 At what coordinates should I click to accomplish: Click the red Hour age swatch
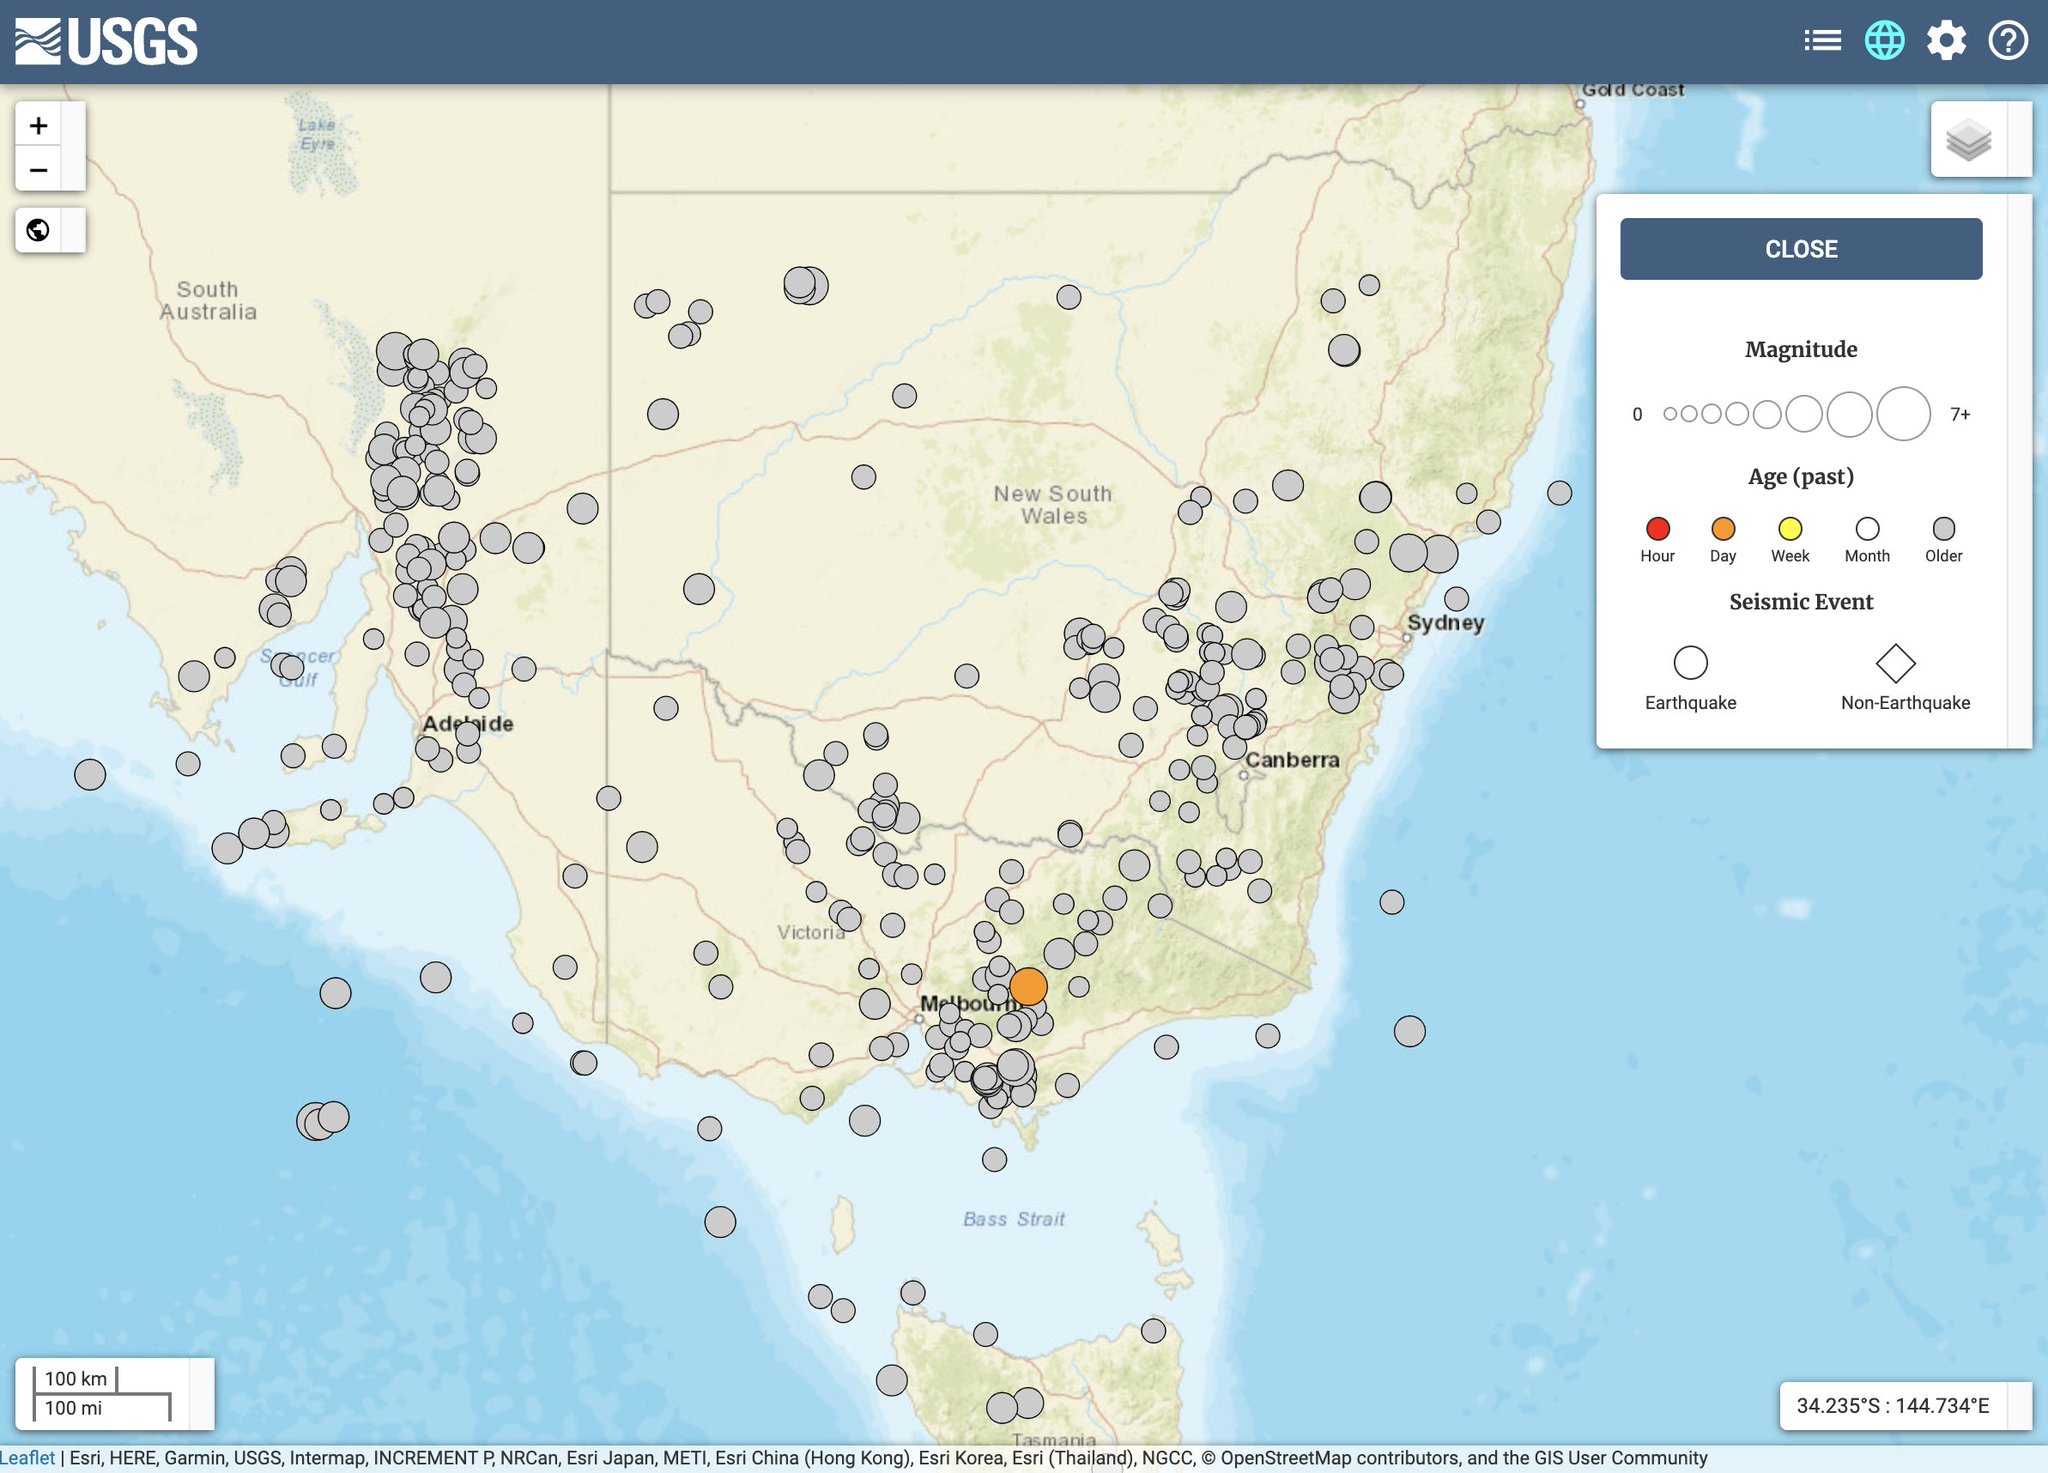coord(1657,528)
